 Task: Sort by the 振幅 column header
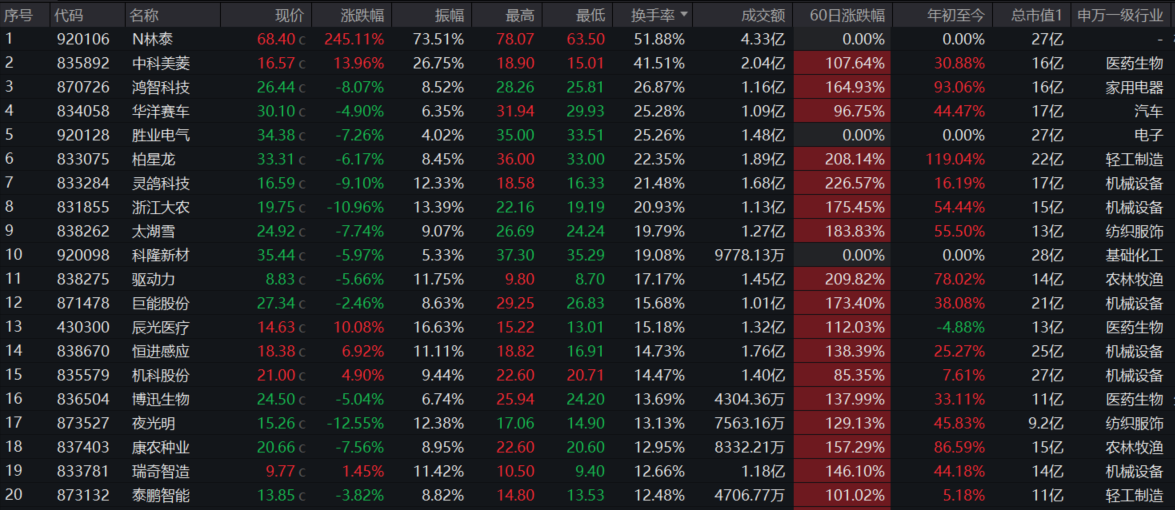(450, 15)
